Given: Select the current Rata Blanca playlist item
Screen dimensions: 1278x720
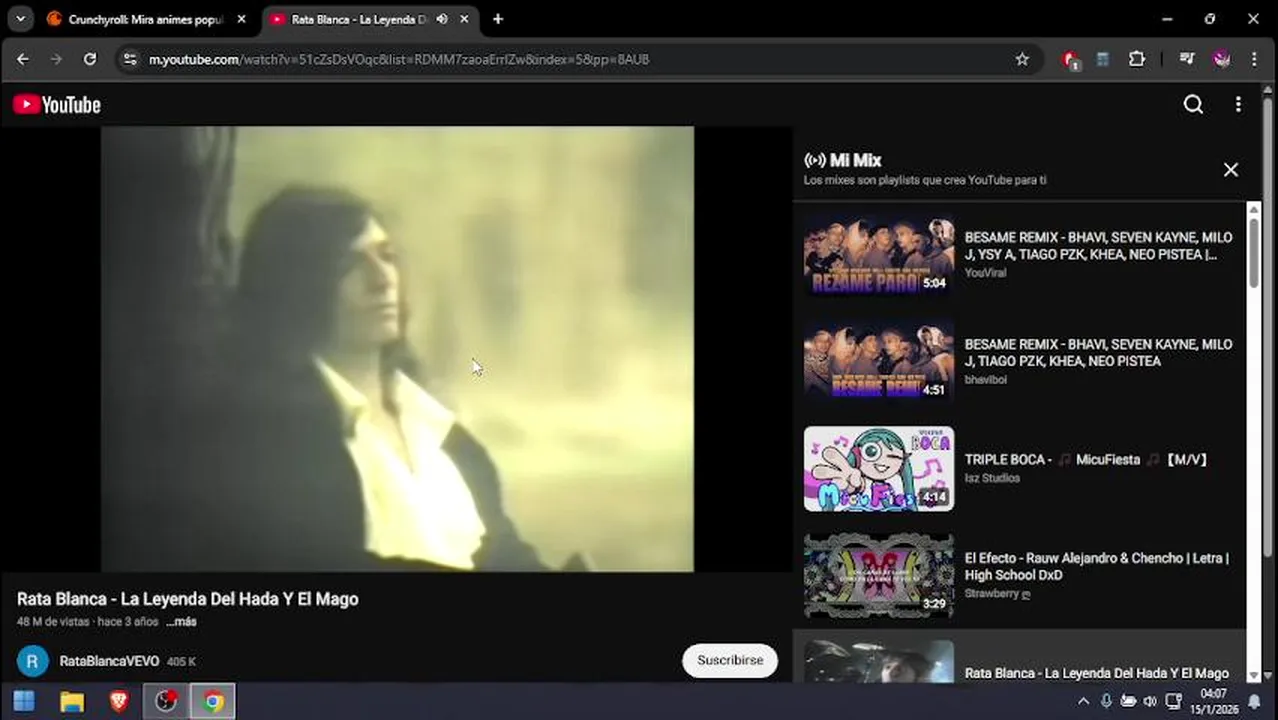Looking at the screenshot, I should coord(1019,658).
